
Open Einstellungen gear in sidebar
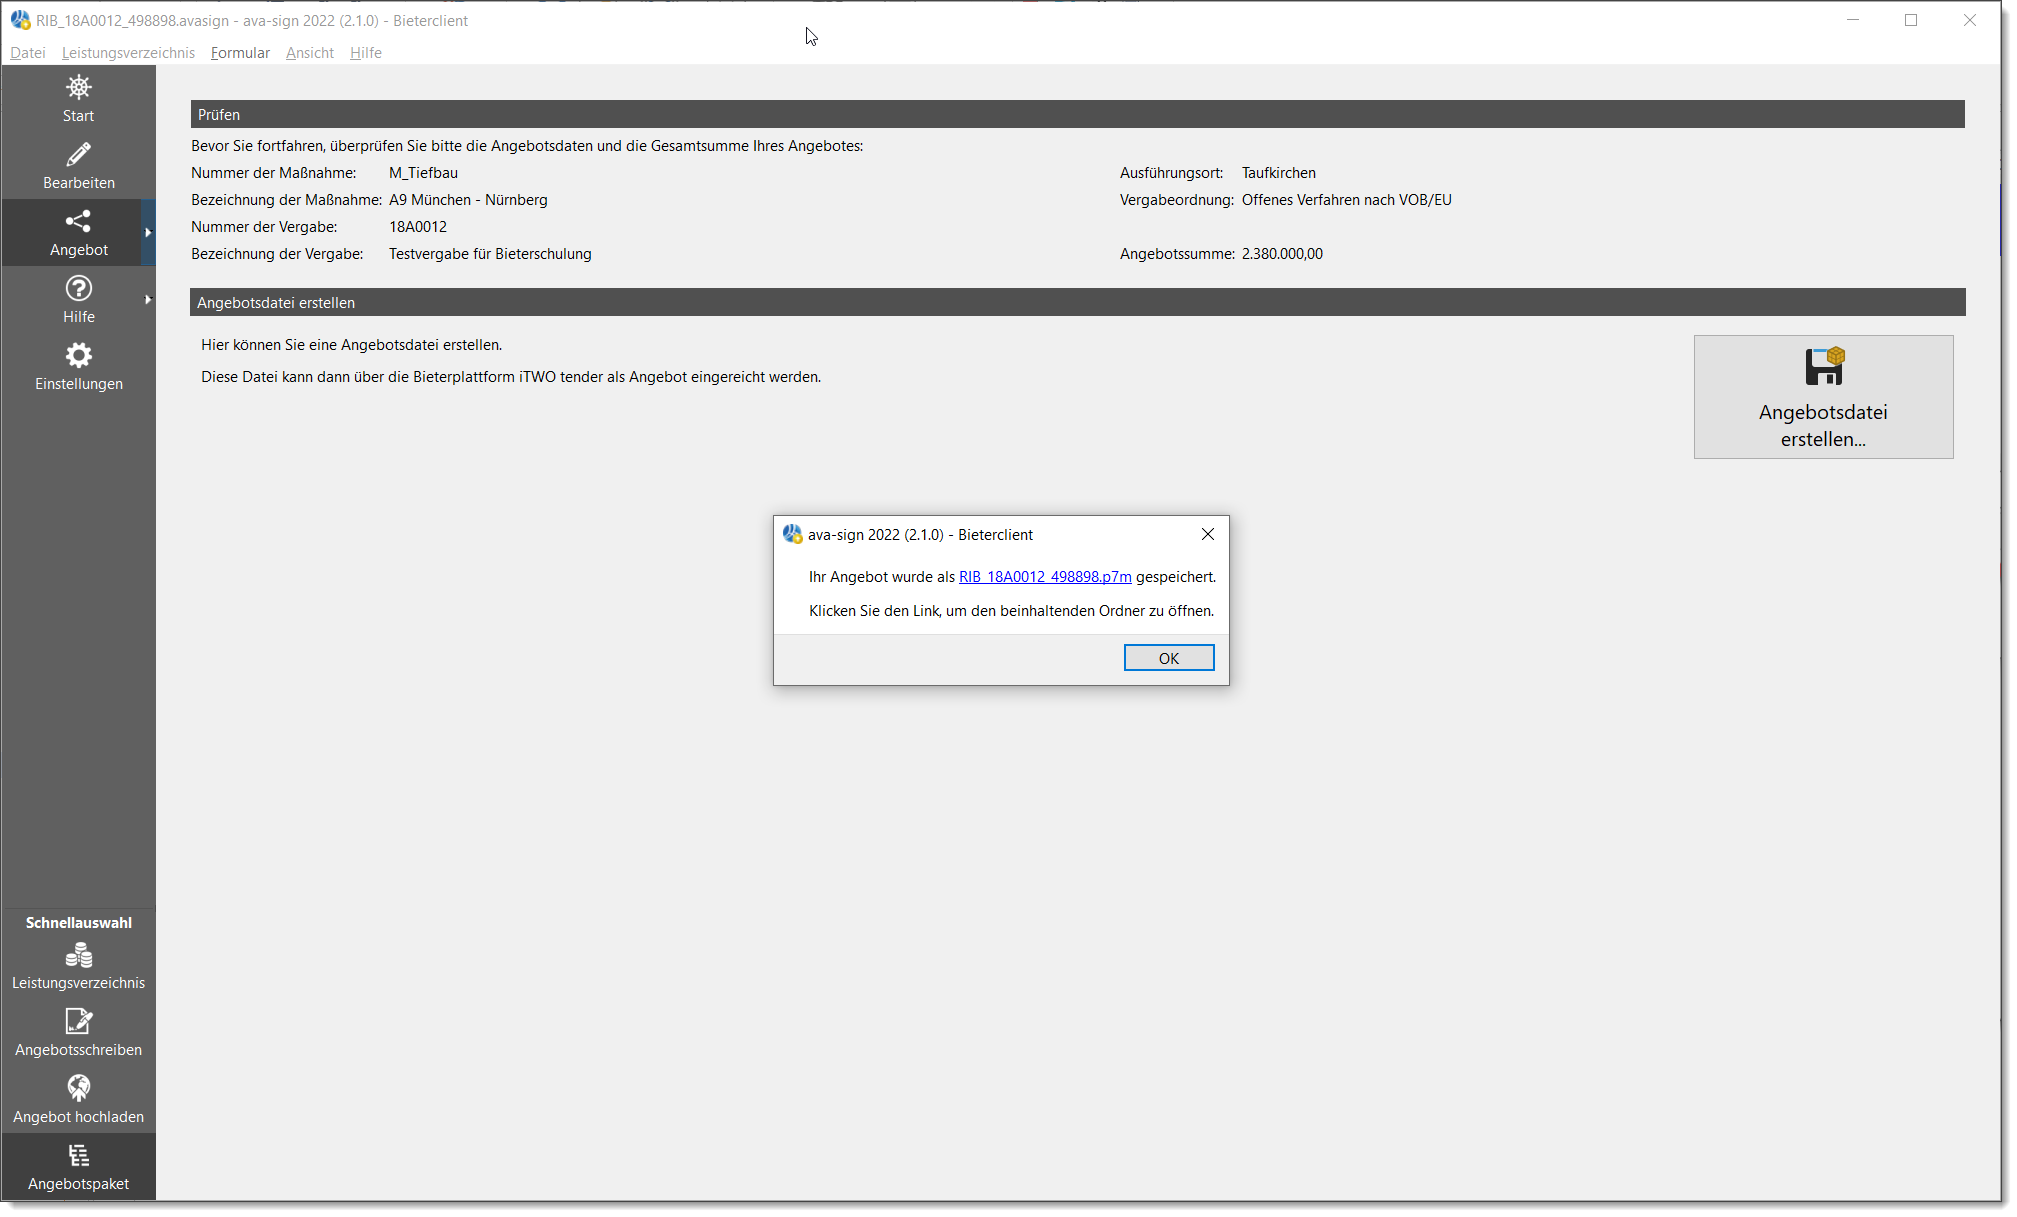click(78, 367)
